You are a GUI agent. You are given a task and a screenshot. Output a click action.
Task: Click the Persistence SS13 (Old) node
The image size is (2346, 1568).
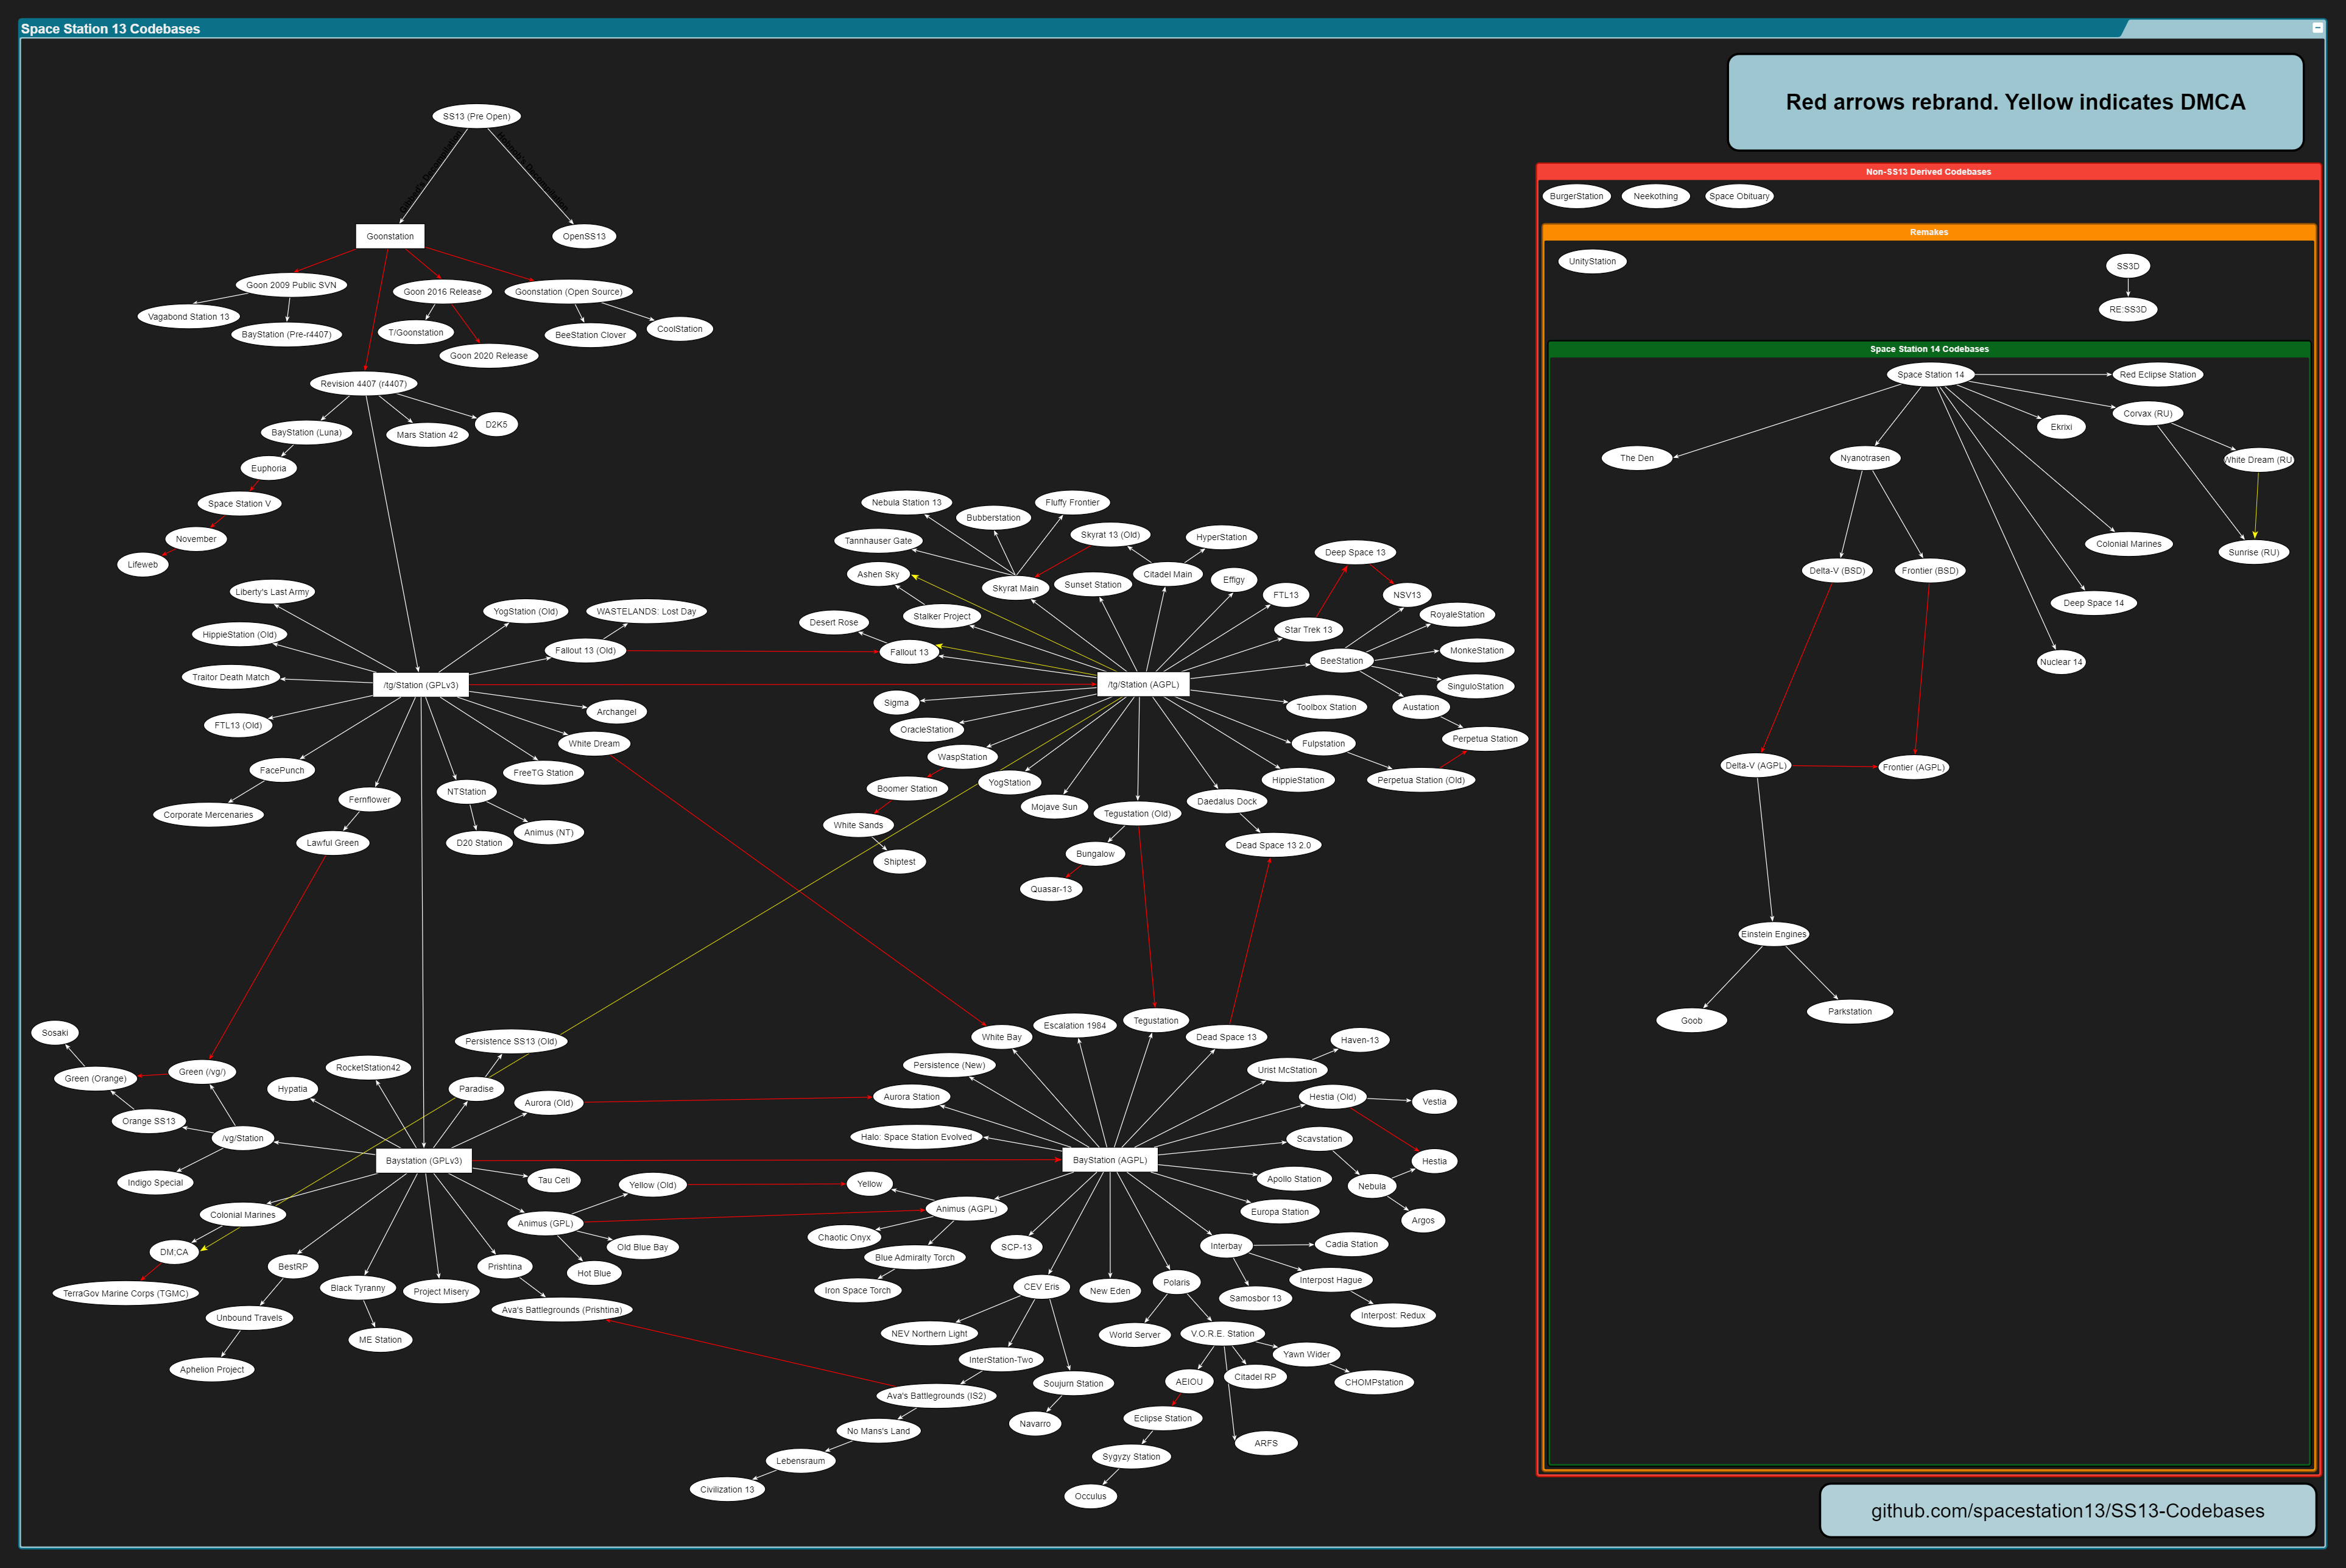tap(511, 1041)
